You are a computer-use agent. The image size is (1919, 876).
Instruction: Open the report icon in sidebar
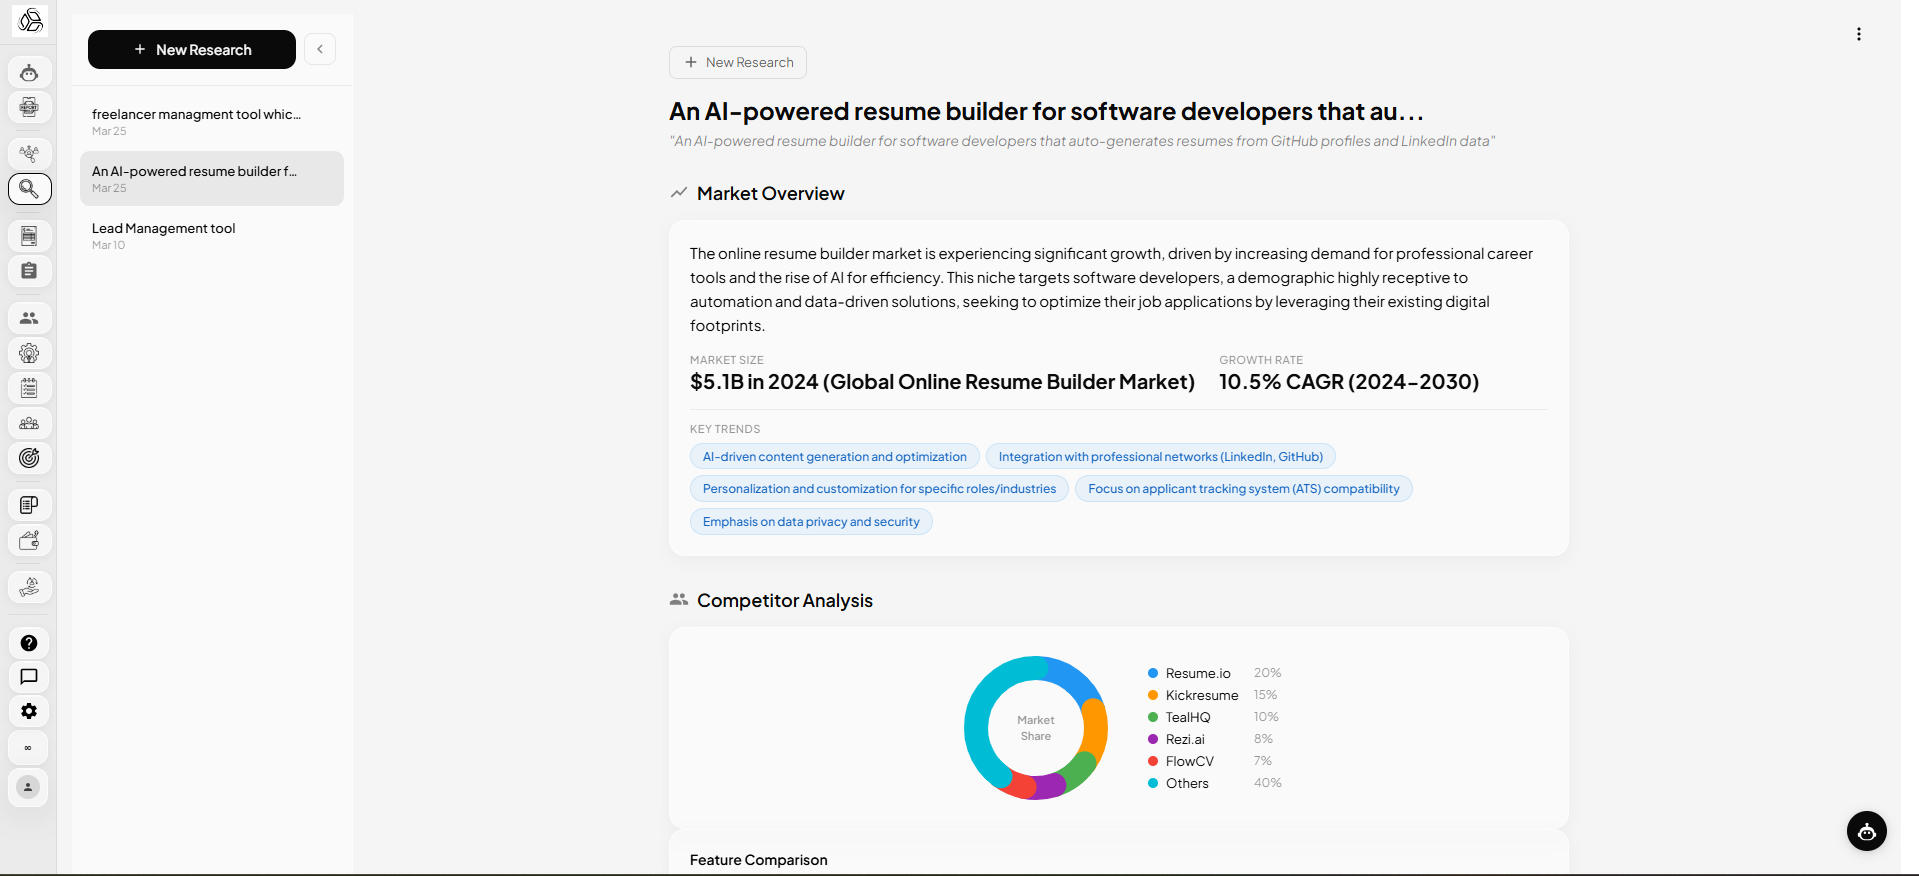(x=29, y=107)
